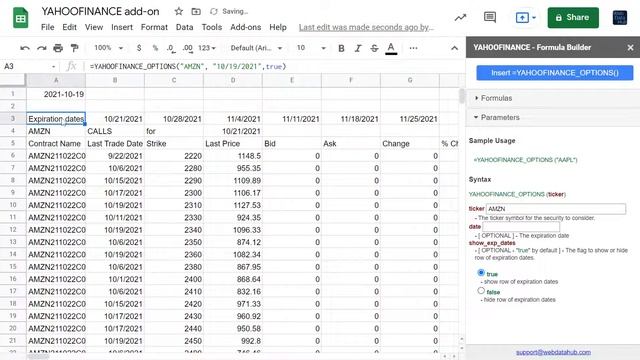640x360 pixels.
Task: Toggle italic formatting
Action: click(358, 48)
